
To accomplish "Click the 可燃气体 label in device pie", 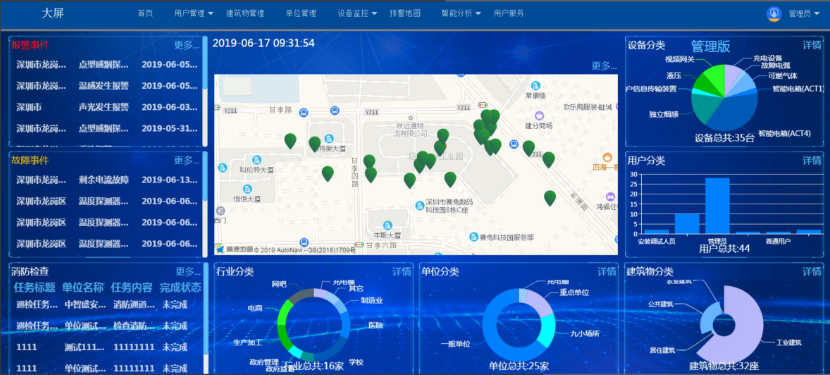I will pos(783,75).
